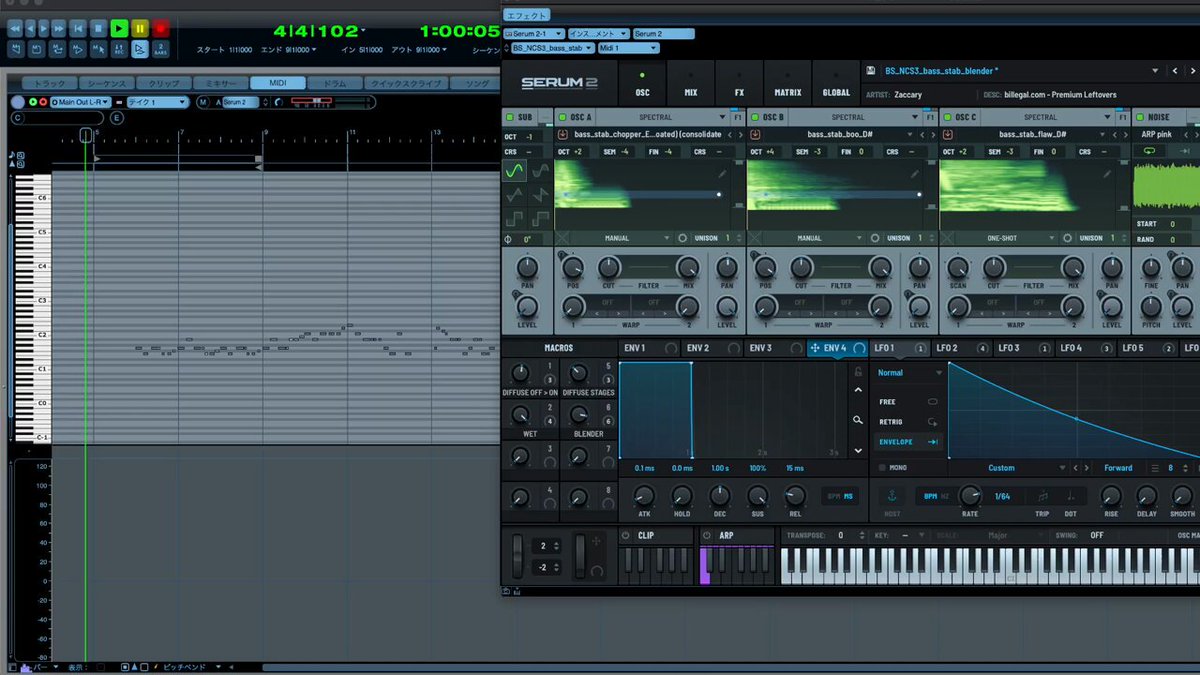Toggle the 2 bars count-off icon

point(161,49)
